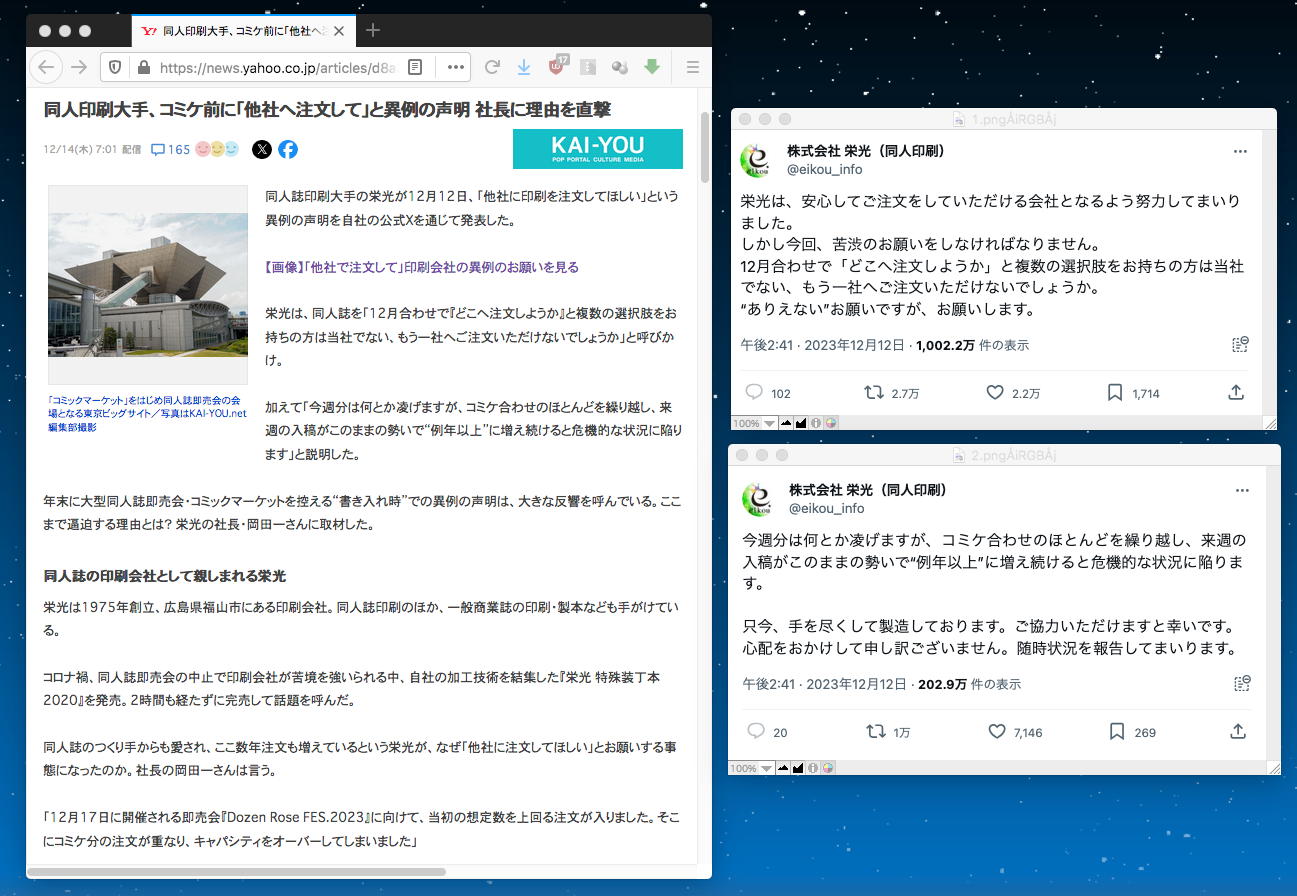Open the Firefox hamburger menu
1297x896 pixels.
(692, 67)
